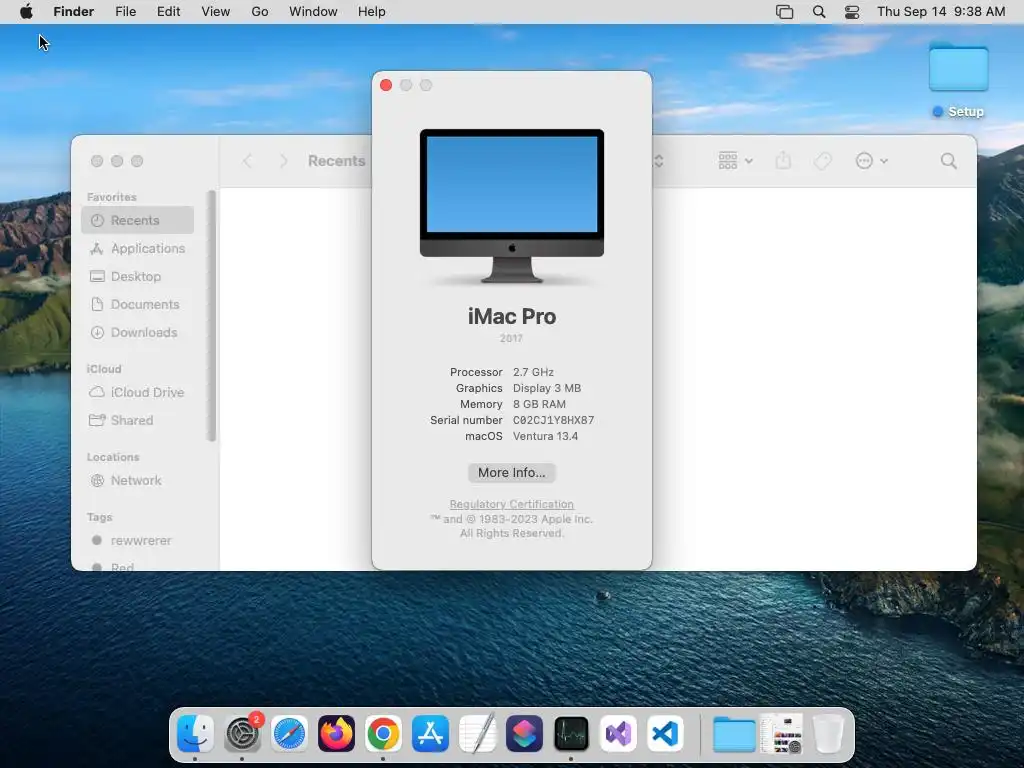1024x768 pixels.
Task: Click the Stage Manager icon in the menu bar
Action: [x=784, y=12]
